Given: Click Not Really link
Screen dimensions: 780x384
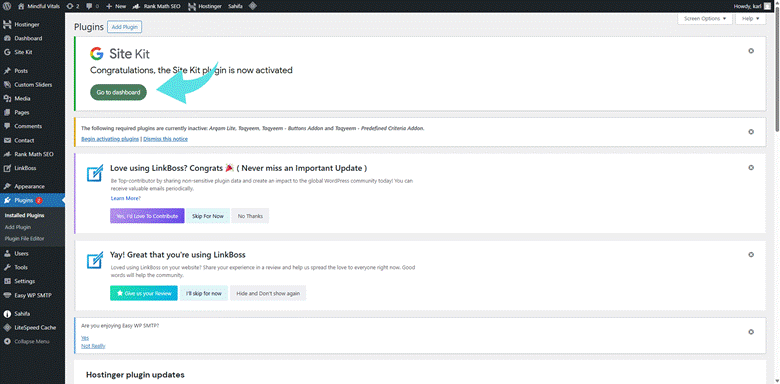Looking at the screenshot, I should [x=93, y=346].
